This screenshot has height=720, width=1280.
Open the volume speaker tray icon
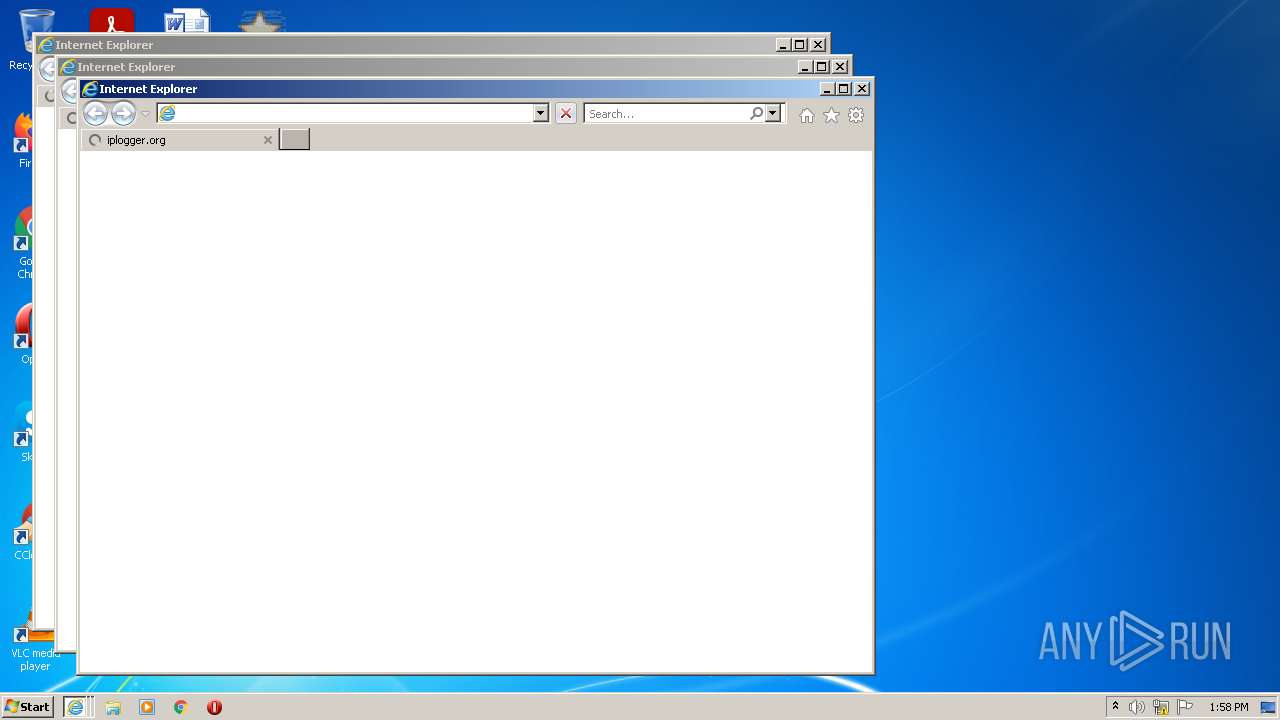pos(1136,707)
